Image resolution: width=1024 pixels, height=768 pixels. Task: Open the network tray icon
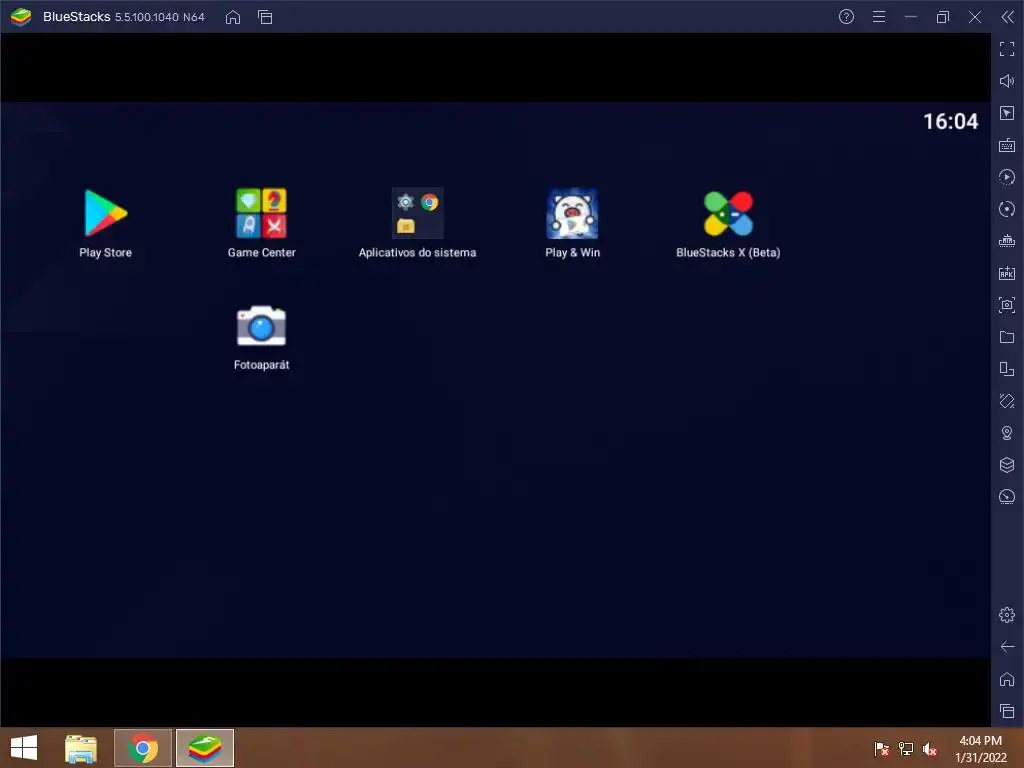(906, 749)
